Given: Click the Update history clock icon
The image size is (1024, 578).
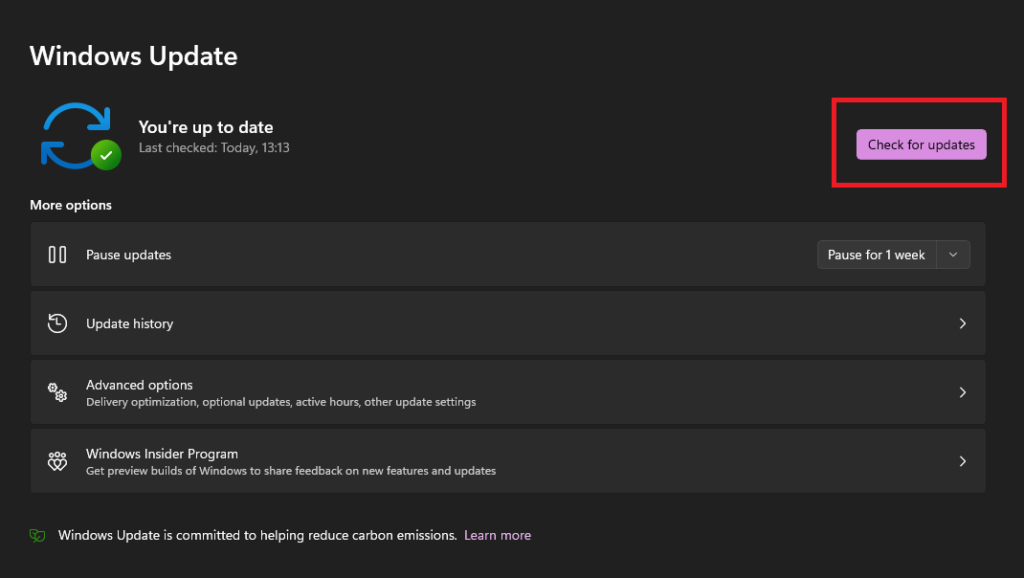Looking at the screenshot, I should pyautogui.click(x=58, y=323).
